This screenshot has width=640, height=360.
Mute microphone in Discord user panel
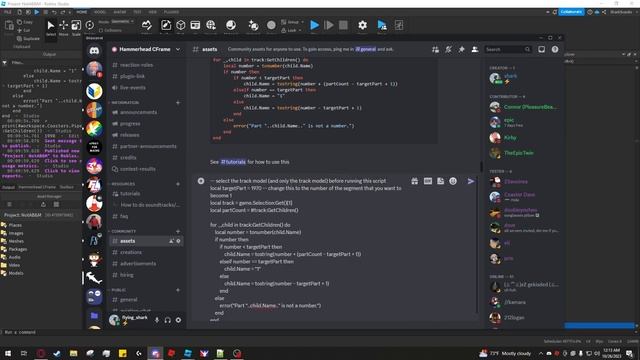point(157,320)
